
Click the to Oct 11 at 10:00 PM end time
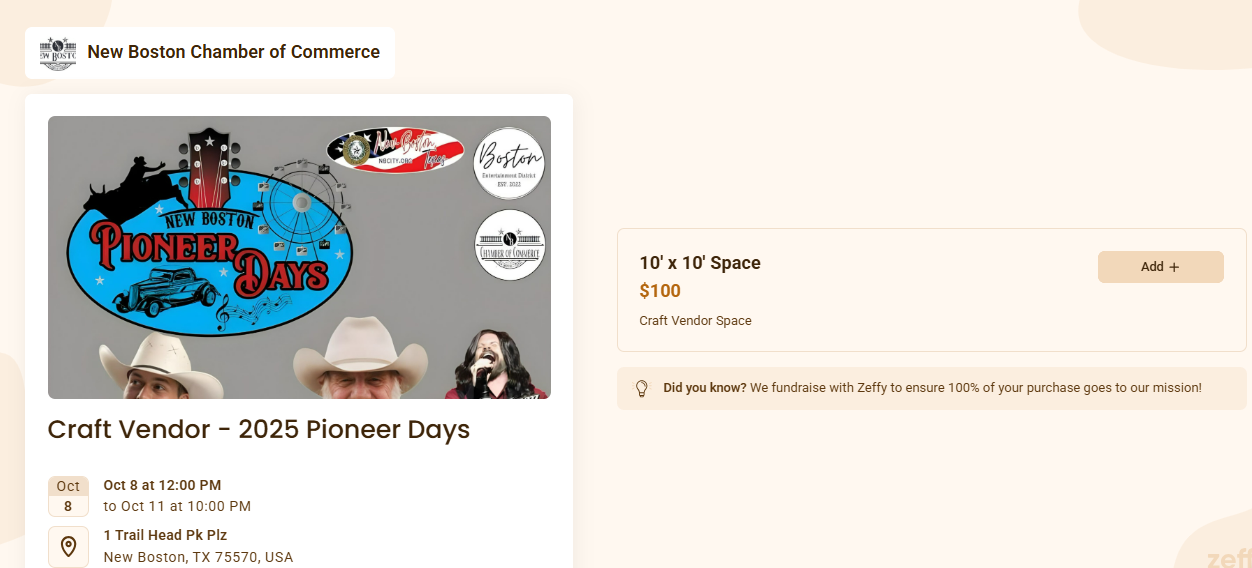point(177,506)
